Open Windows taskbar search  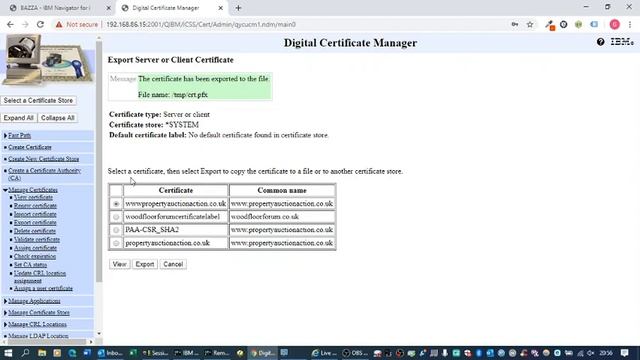coord(25,353)
